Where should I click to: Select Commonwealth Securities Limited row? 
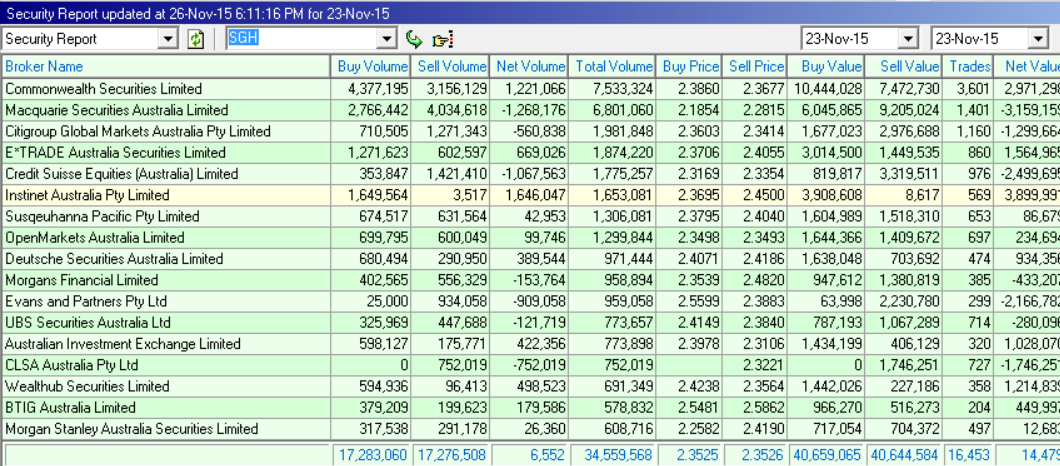pos(530,89)
